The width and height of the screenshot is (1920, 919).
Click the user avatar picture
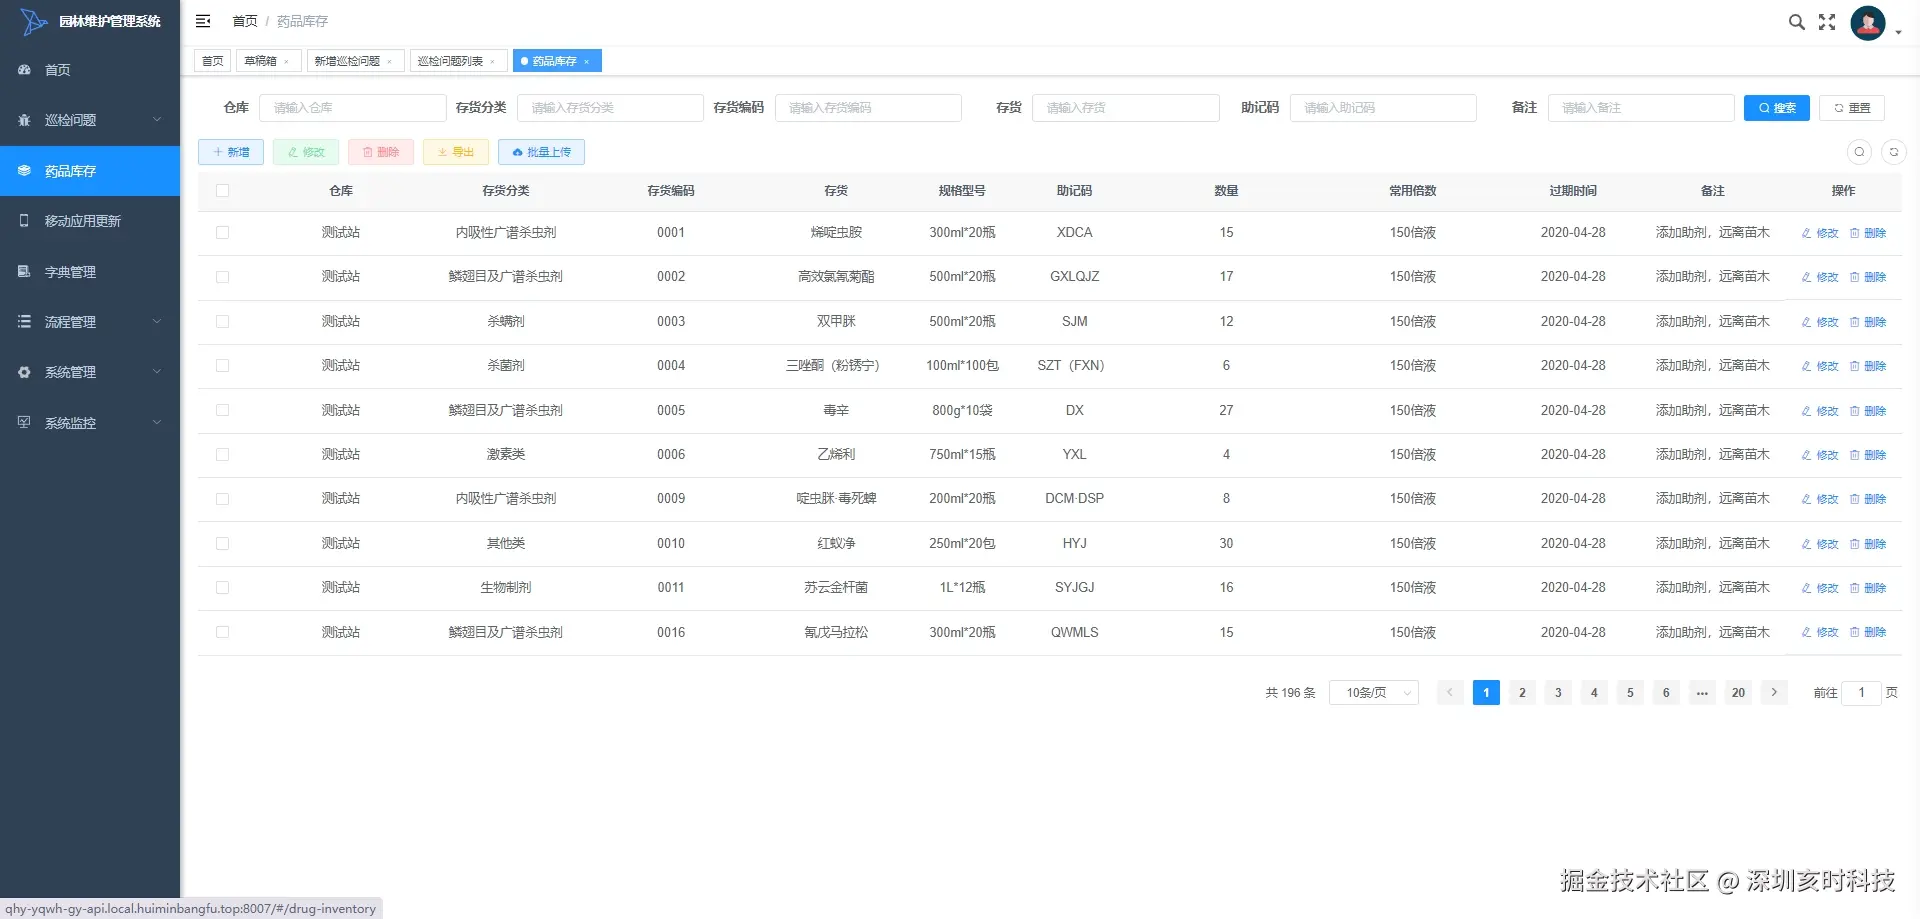coord(1868,23)
